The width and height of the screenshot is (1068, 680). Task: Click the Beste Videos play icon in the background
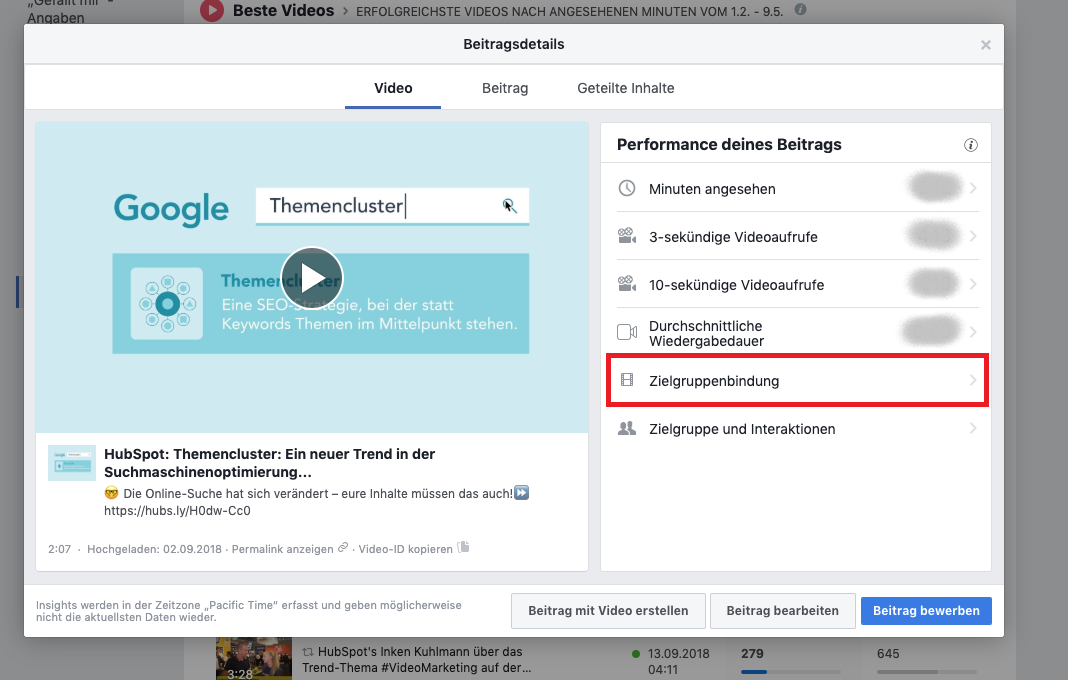pyautogui.click(x=212, y=10)
